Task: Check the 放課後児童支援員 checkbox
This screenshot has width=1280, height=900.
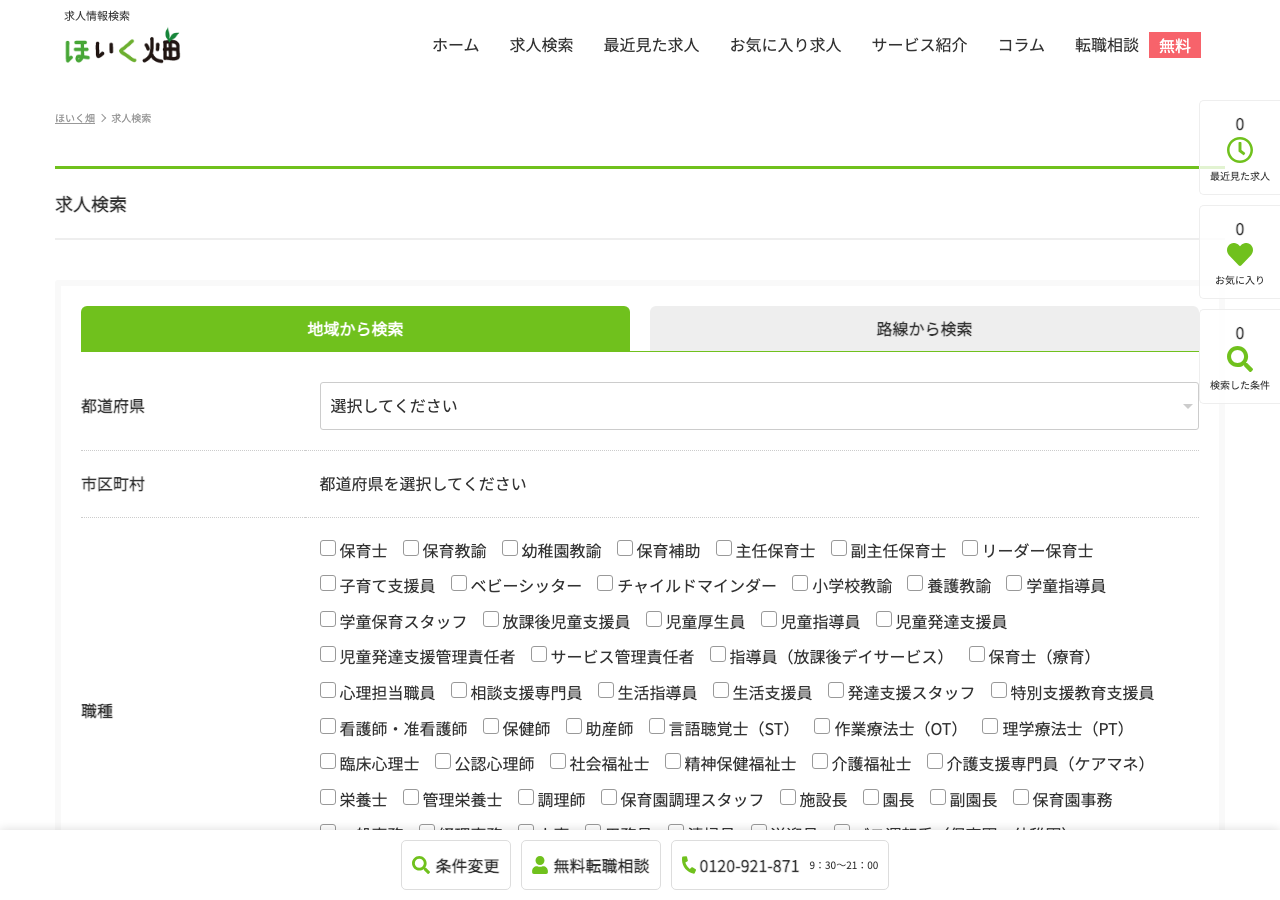Action: pyautogui.click(x=491, y=619)
